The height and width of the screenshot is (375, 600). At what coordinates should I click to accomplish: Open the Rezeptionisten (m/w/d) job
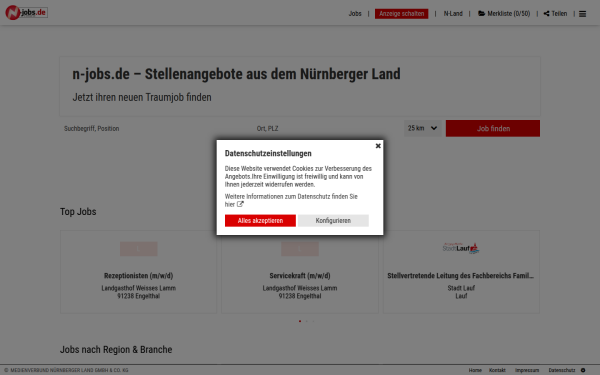click(139, 276)
